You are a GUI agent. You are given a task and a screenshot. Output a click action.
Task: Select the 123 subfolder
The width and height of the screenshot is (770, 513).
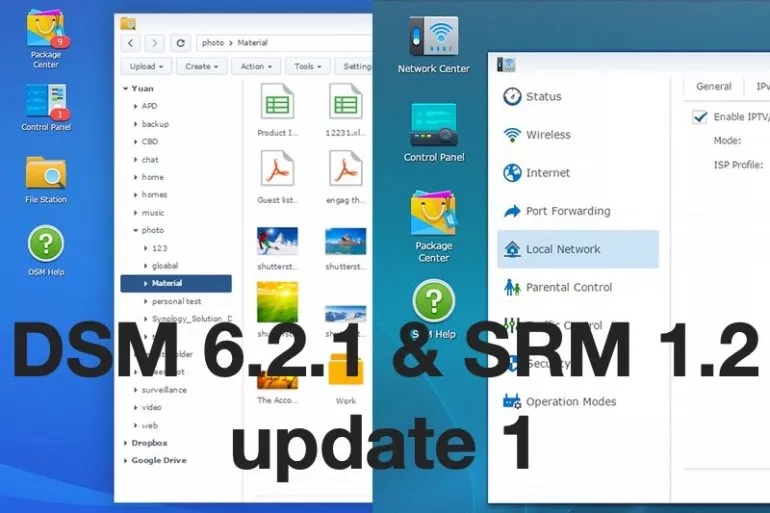point(160,248)
